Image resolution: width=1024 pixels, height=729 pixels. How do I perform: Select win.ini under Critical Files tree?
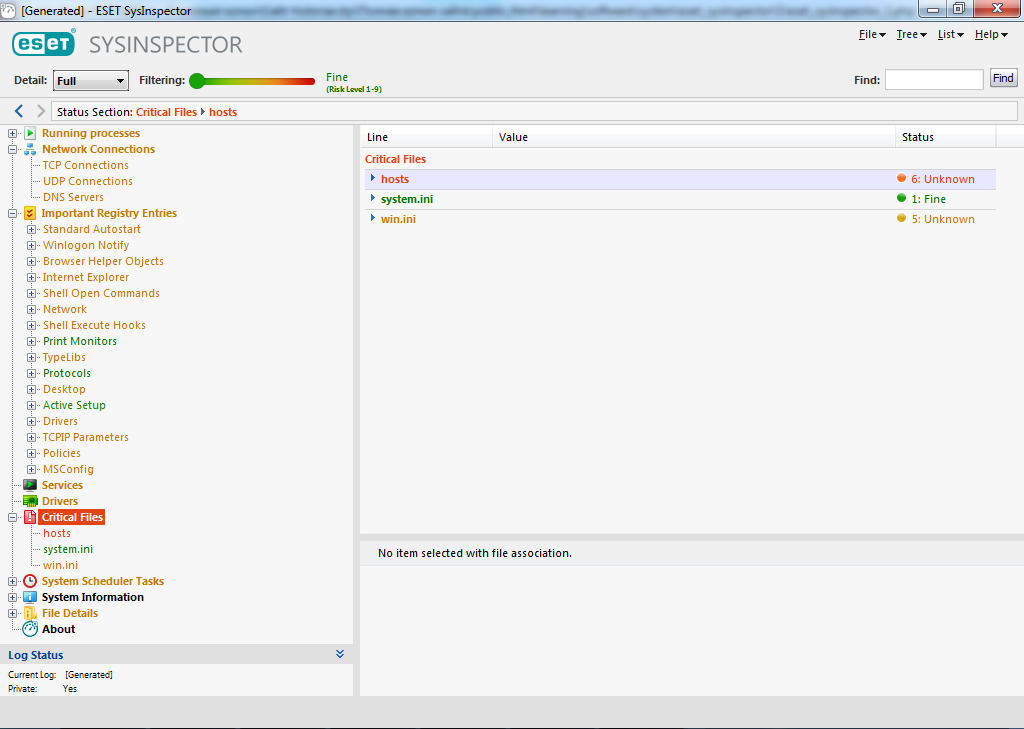tap(60, 565)
